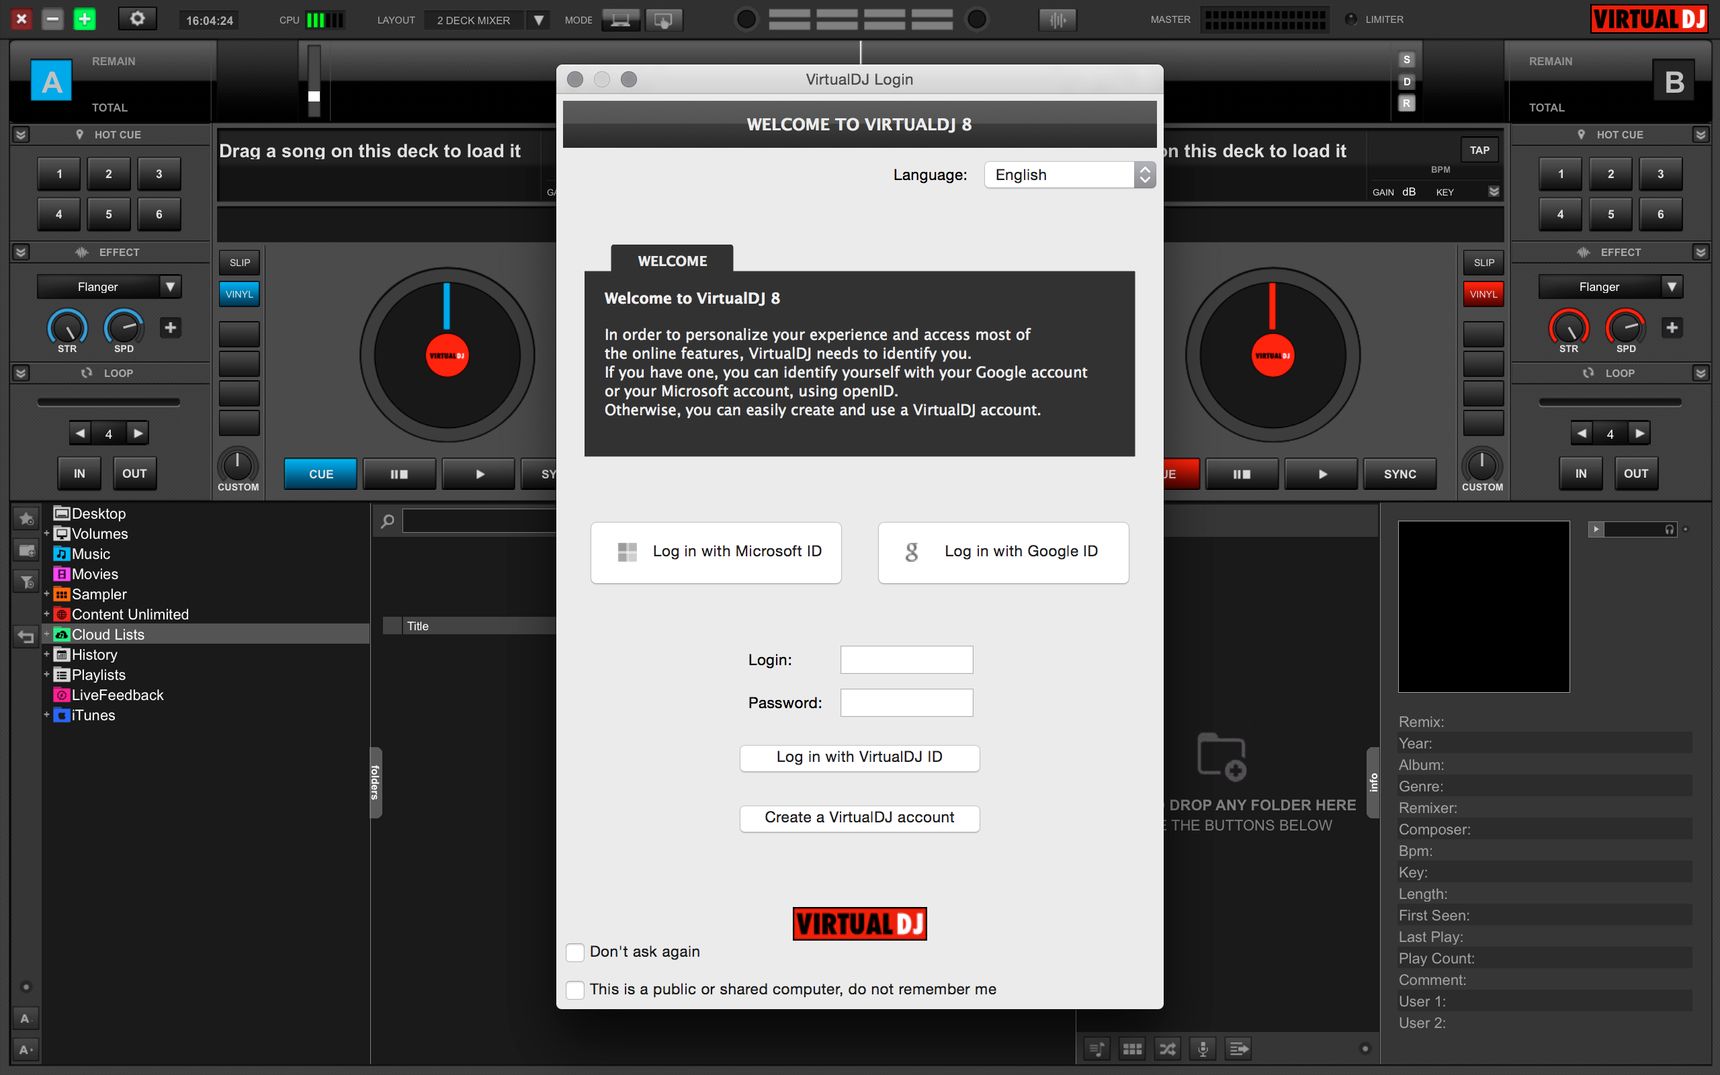The width and height of the screenshot is (1720, 1075).
Task: Expand the Playlists folder tree
Action: [x=46, y=675]
